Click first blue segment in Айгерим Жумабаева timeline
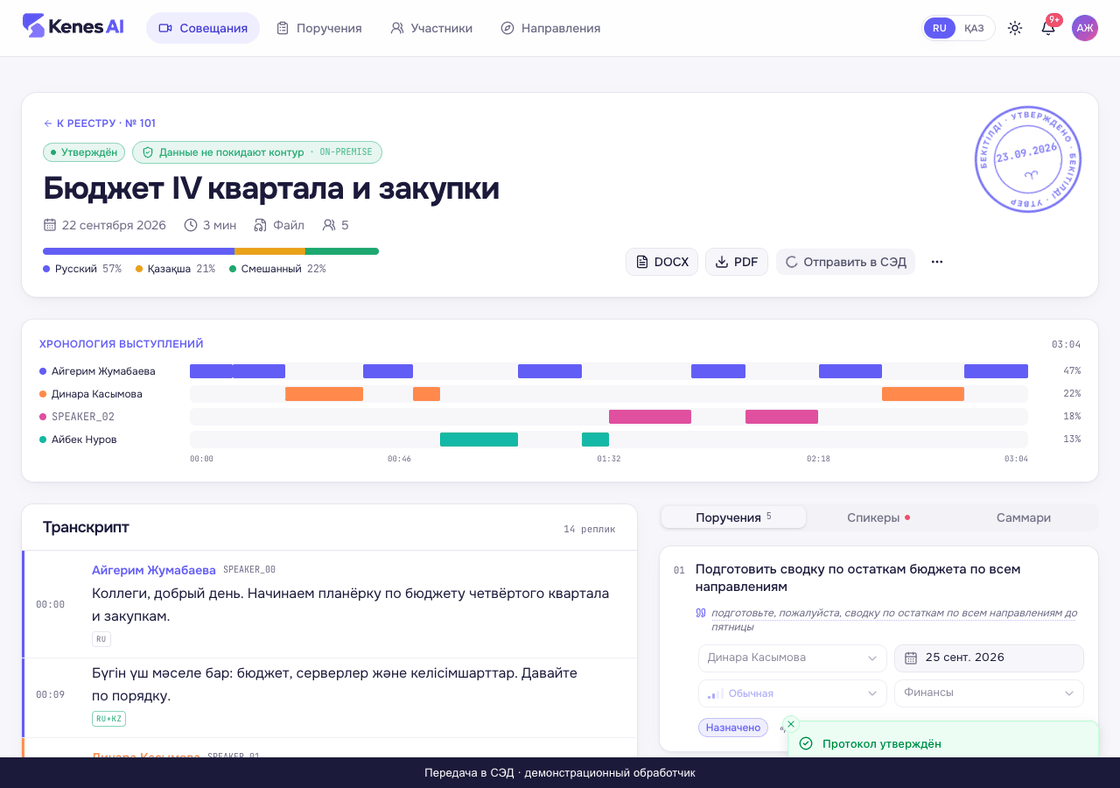This screenshot has width=1120, height=788. (211, 371)
